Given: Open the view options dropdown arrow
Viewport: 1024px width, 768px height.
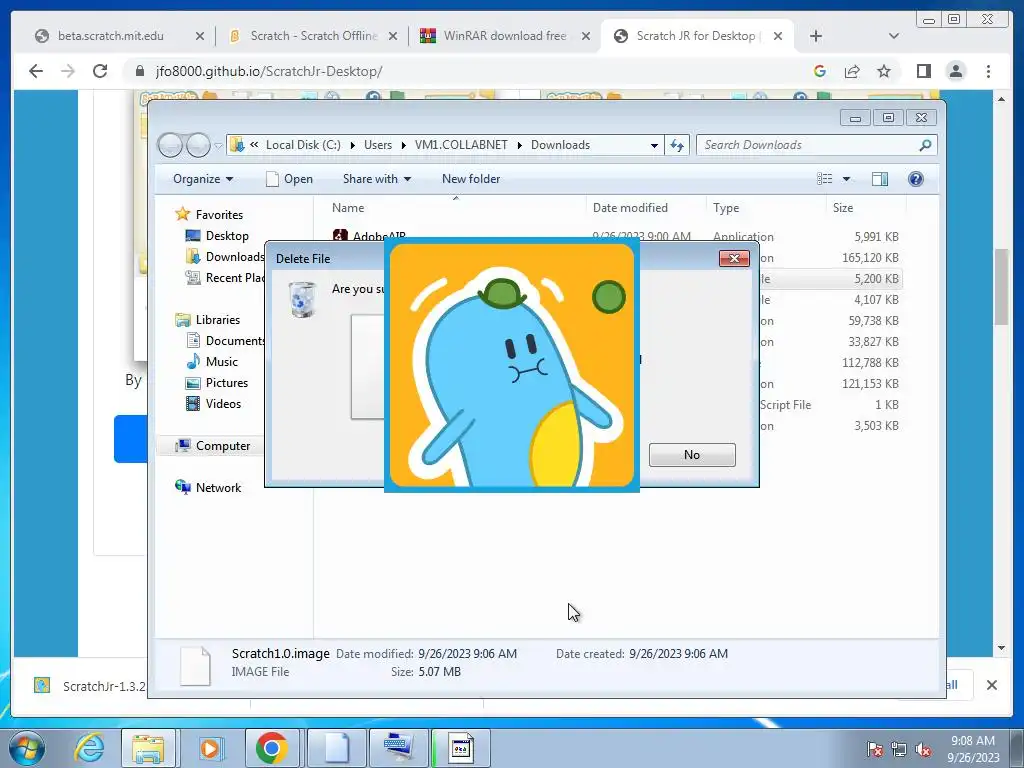Looking at the screenshot, I should click(846, 179).
